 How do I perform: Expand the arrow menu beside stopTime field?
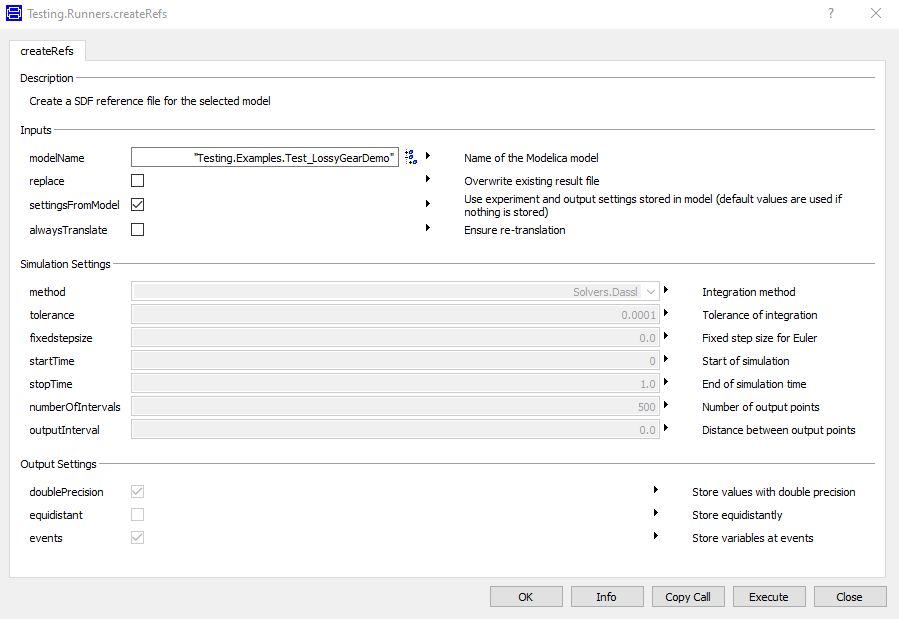666,382
